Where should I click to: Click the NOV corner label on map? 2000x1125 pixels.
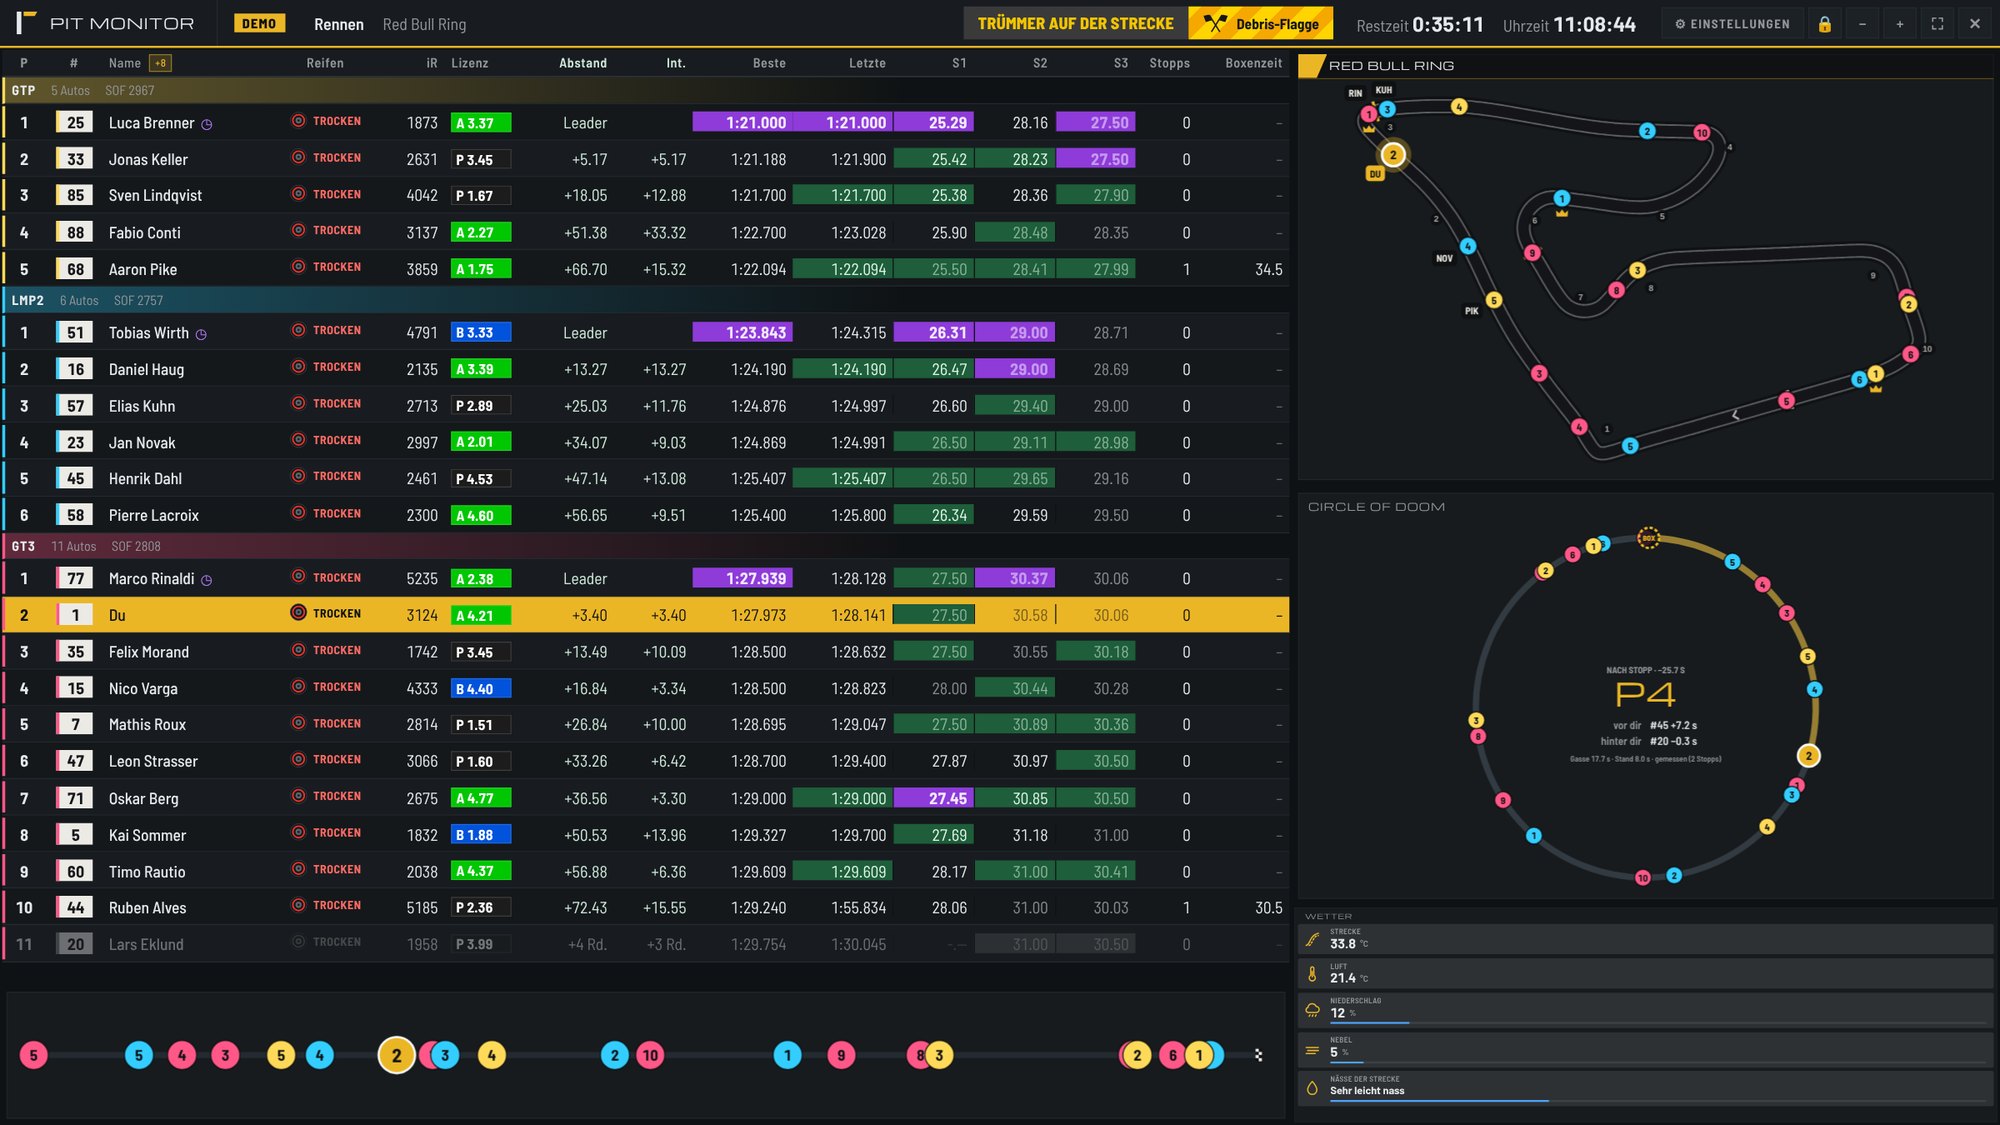coord(1444,258)
